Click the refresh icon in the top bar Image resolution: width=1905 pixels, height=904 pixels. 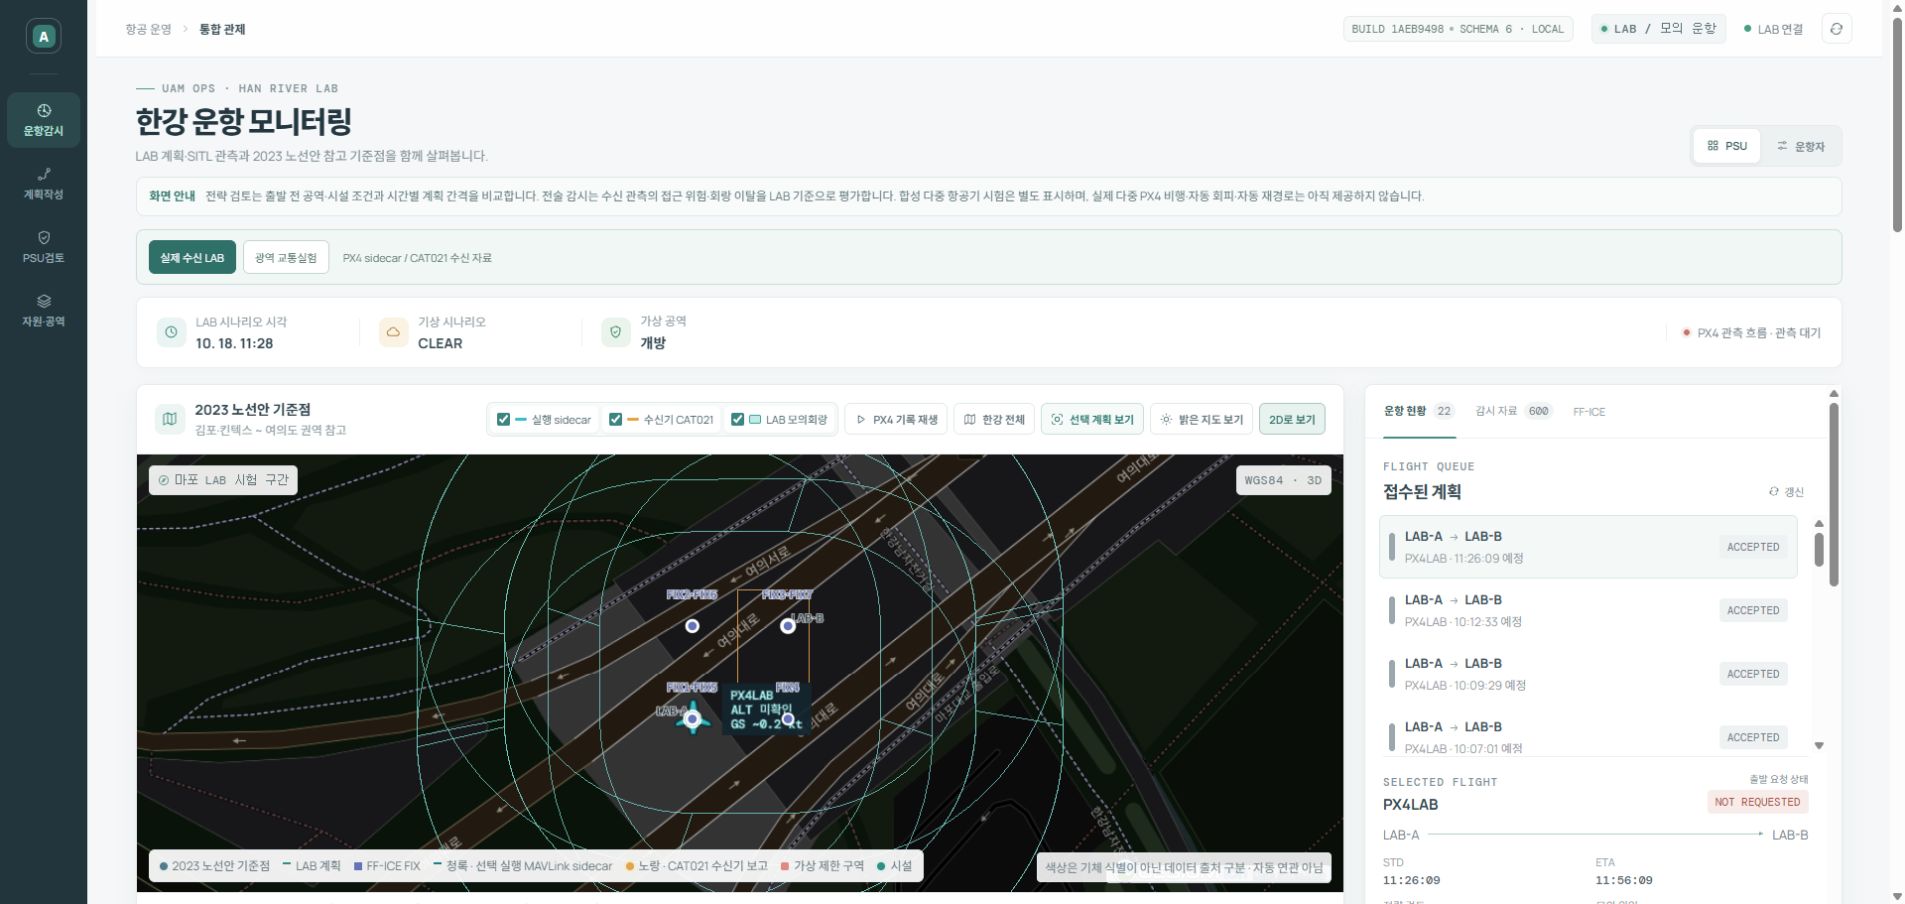coord(1836,29)
